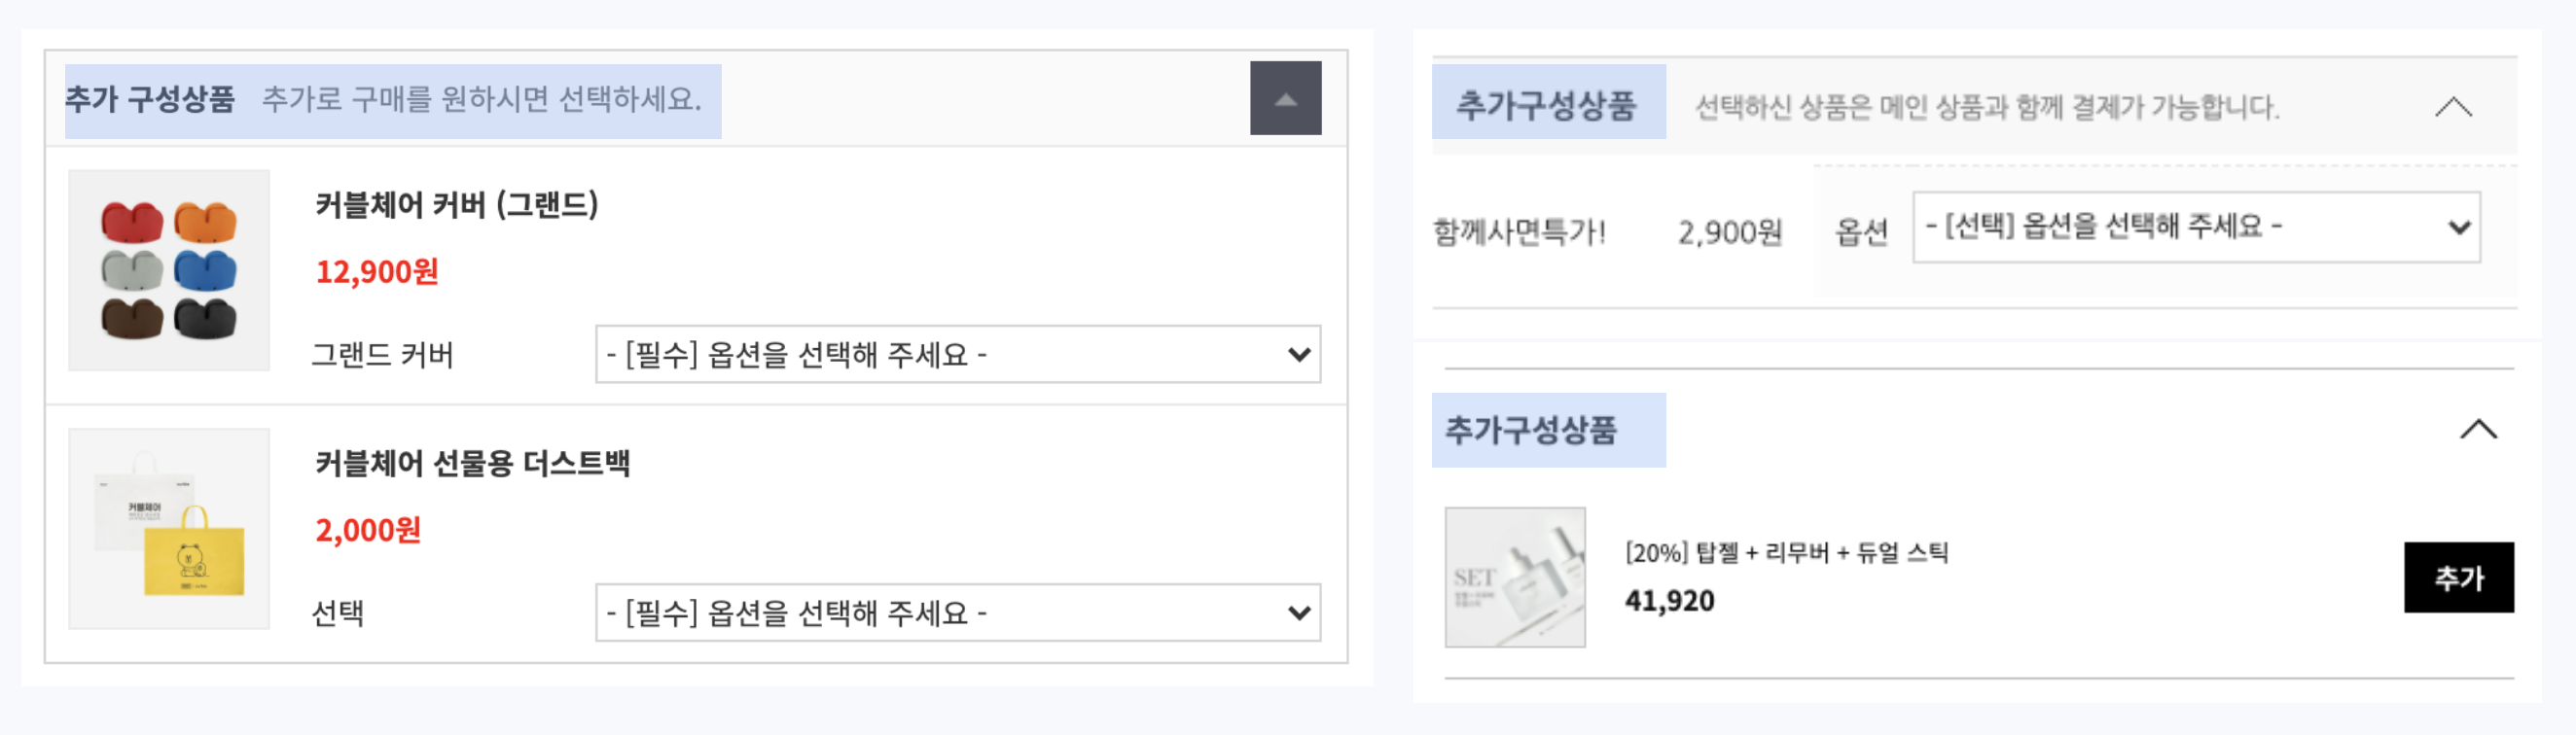The width and height of the screenshot is (2576, 735).
Task: Click the SET product thumbnail image
Action: tap(1514, 577)
